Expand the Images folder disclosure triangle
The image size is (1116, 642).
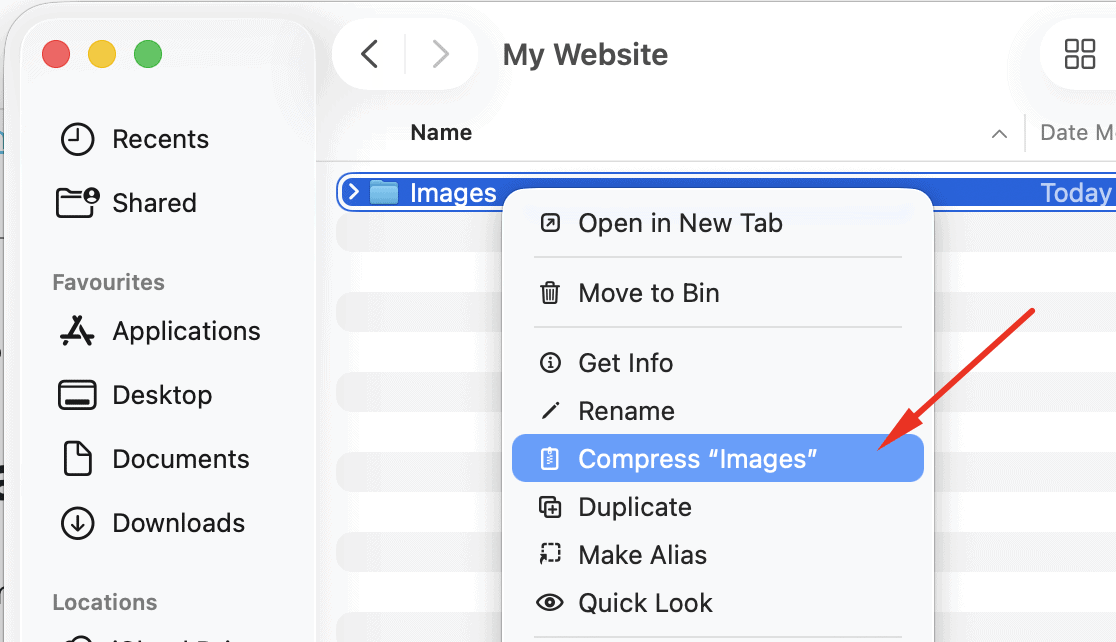tap(352, 192)
